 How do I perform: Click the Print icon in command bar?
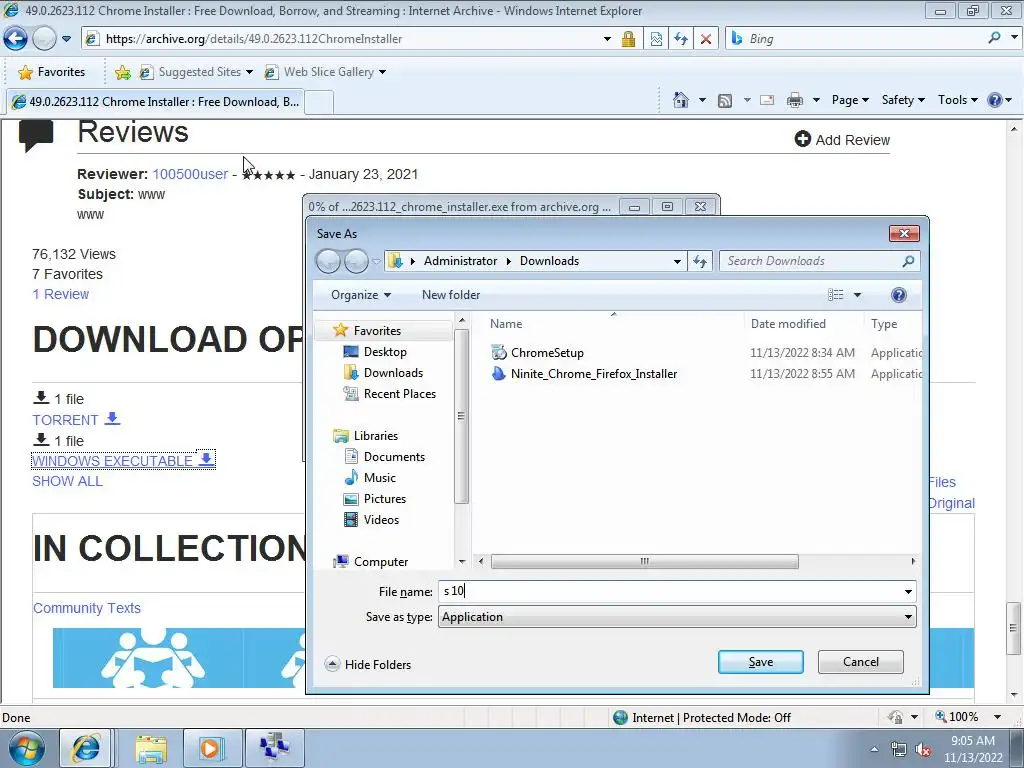pyautogui.click(x=794, y=100)
